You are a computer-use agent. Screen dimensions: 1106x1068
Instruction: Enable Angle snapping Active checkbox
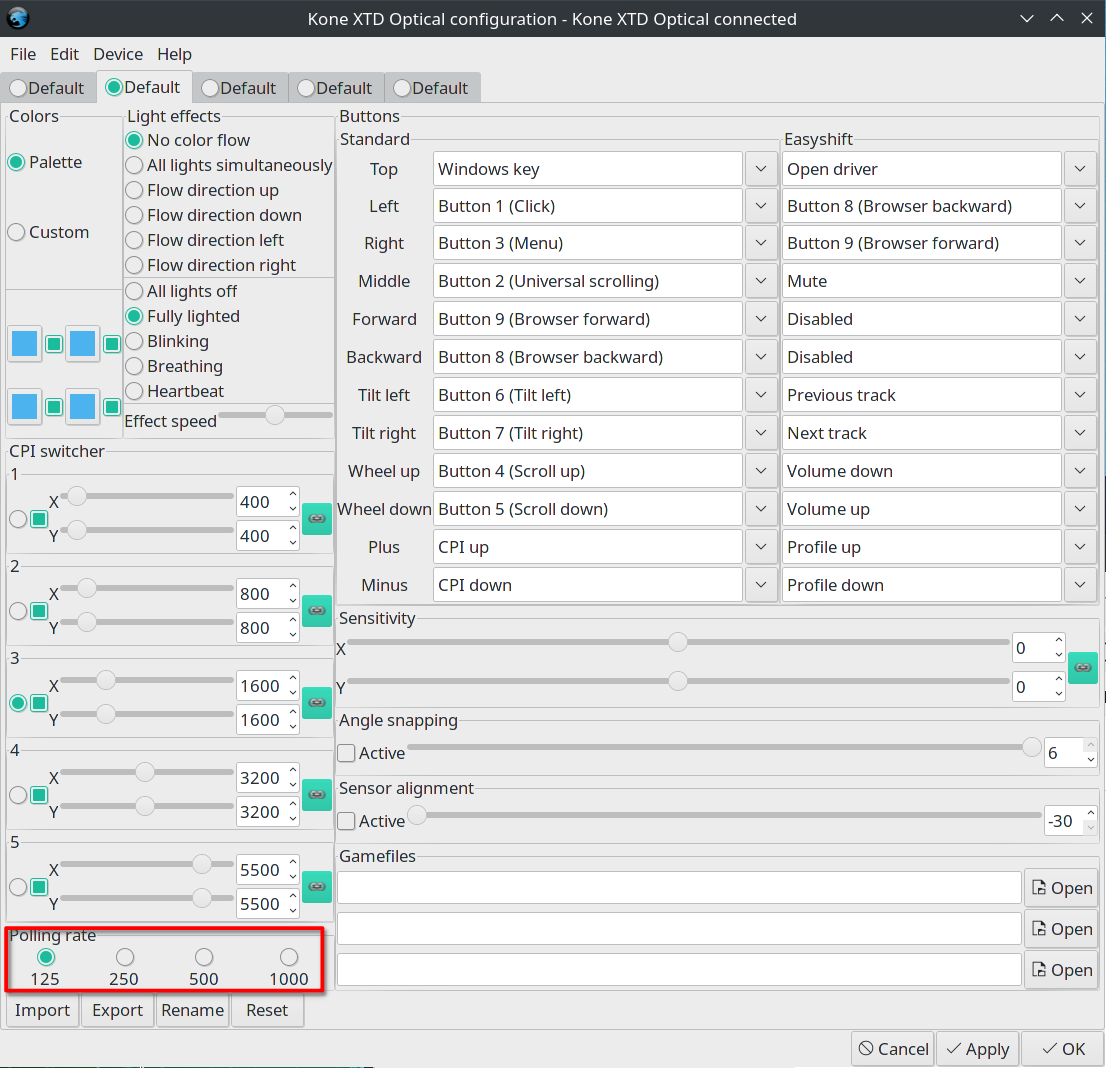(x=346, y=753)
